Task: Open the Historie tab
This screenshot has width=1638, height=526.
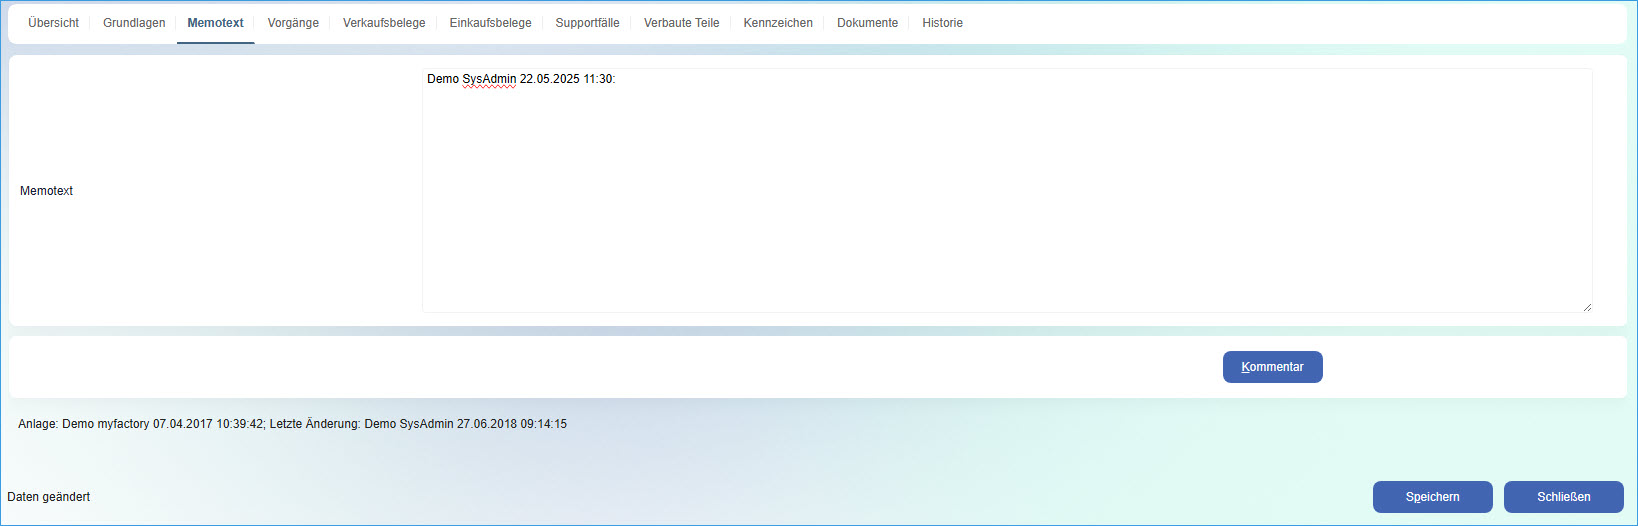Action: pyautogui.click(x=942, y=23)
